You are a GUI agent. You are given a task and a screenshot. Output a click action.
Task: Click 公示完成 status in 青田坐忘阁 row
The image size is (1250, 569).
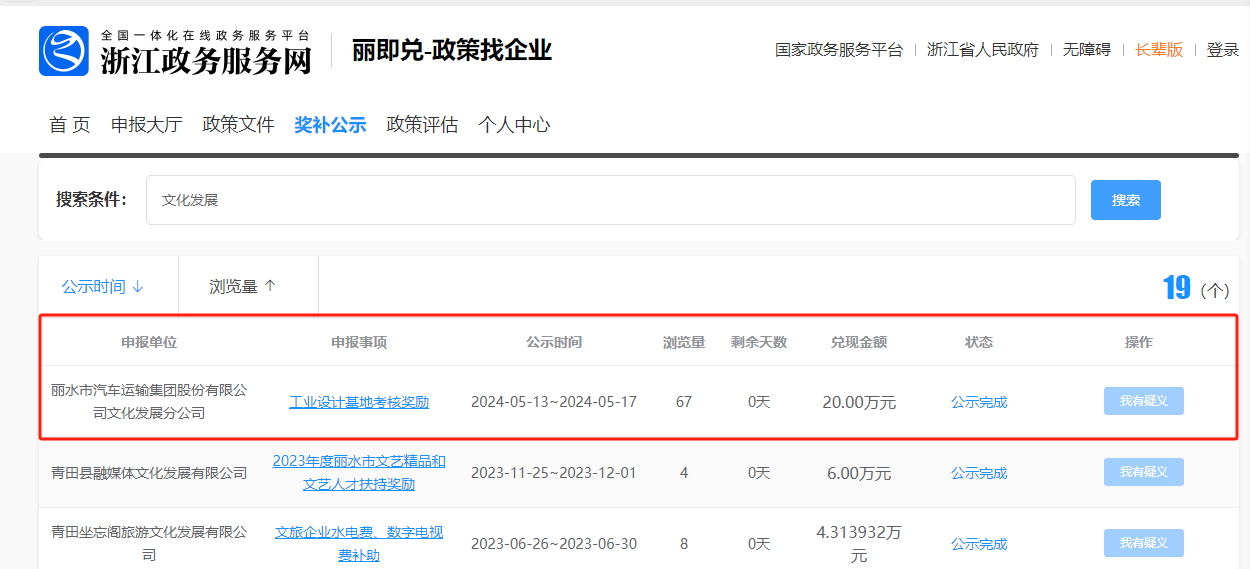tap(979, 544)
